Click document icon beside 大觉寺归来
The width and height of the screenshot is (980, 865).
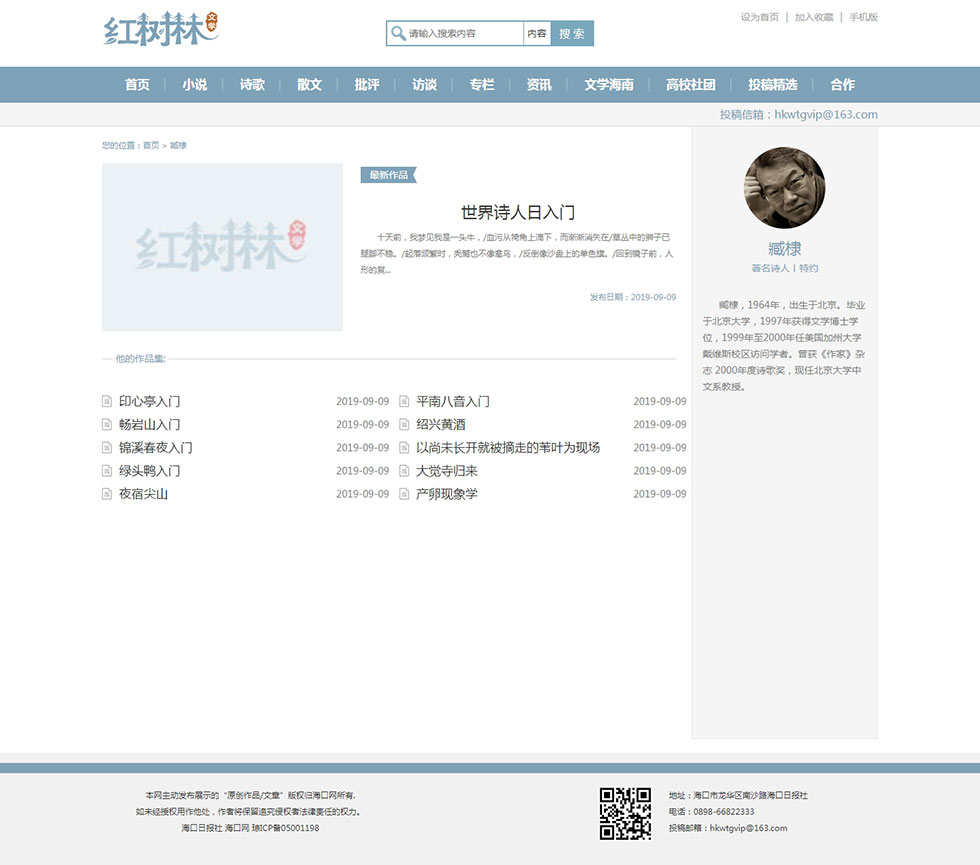point(405,471)
